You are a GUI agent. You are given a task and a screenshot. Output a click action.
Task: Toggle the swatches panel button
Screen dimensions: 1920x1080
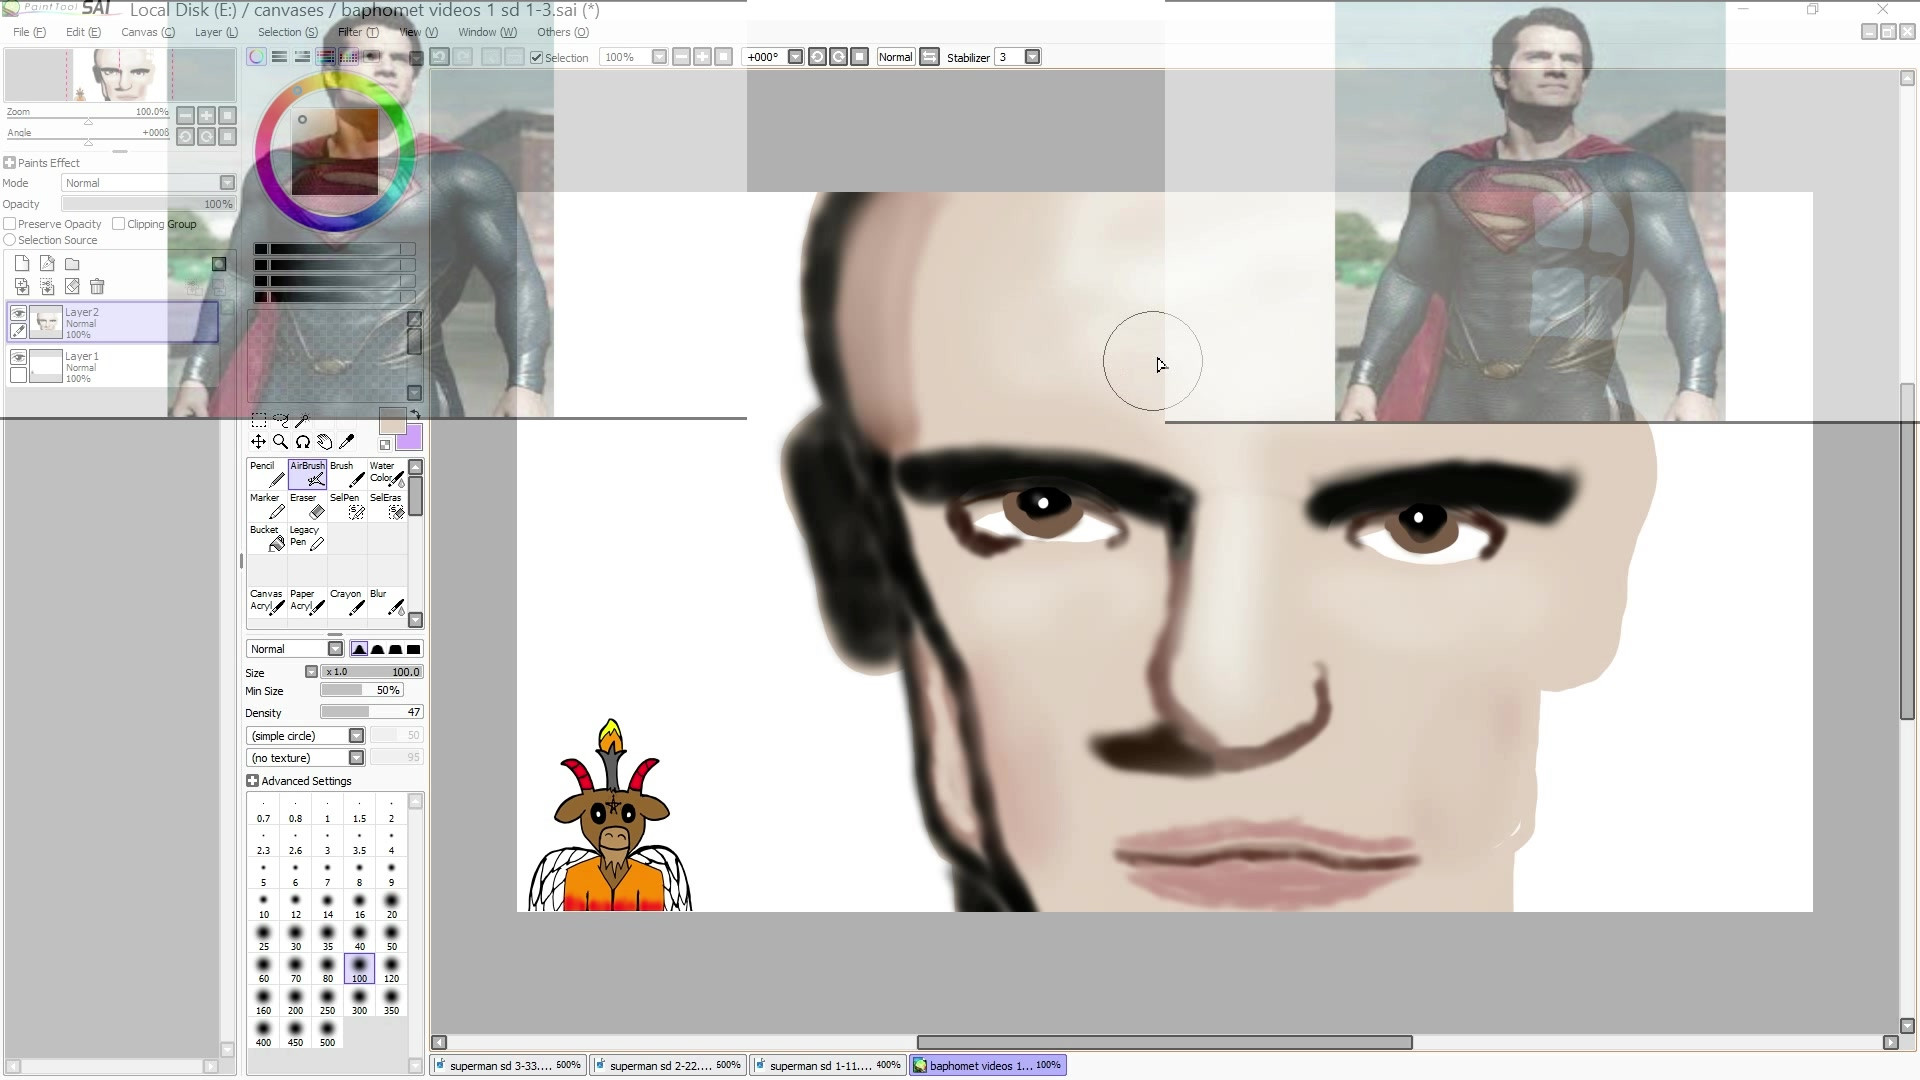(348, 57)
